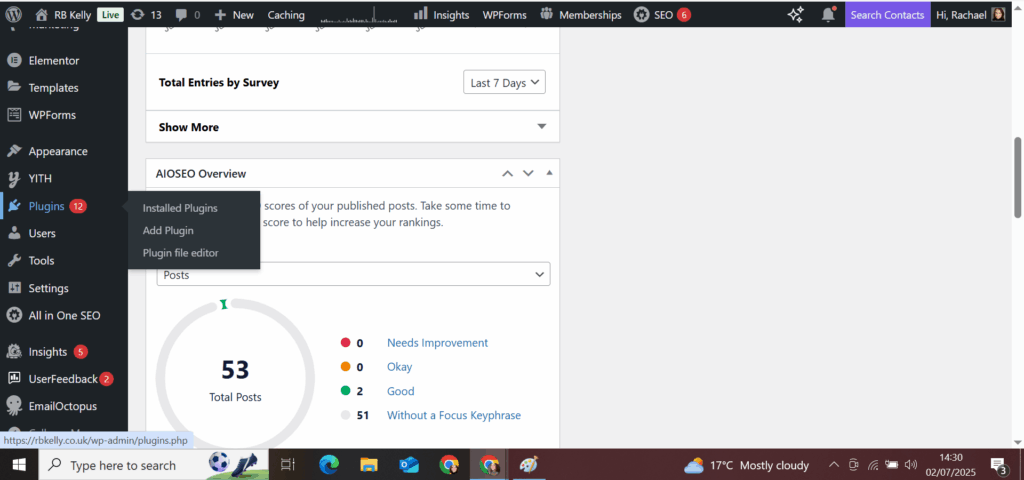Image resolution: width=1024 pixels, height=480 pixels.
Task: Open the New content menu
Action: pos(234,14)
